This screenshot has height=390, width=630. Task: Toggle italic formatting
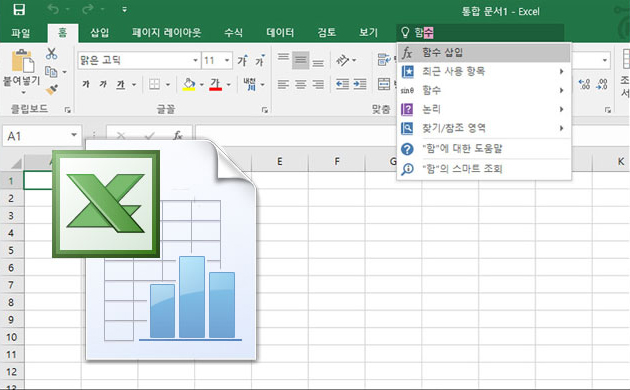click(103, 84)
